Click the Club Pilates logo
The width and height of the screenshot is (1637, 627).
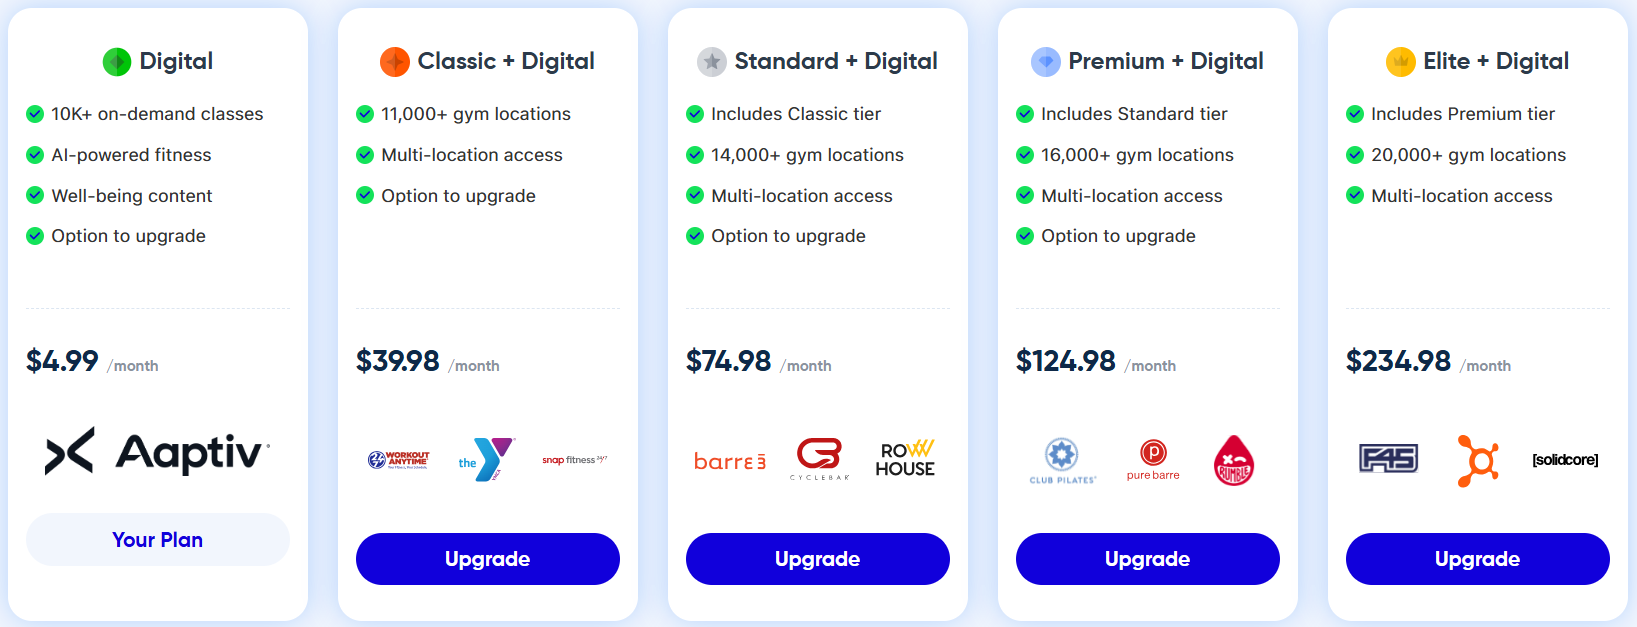(1062, 461)
